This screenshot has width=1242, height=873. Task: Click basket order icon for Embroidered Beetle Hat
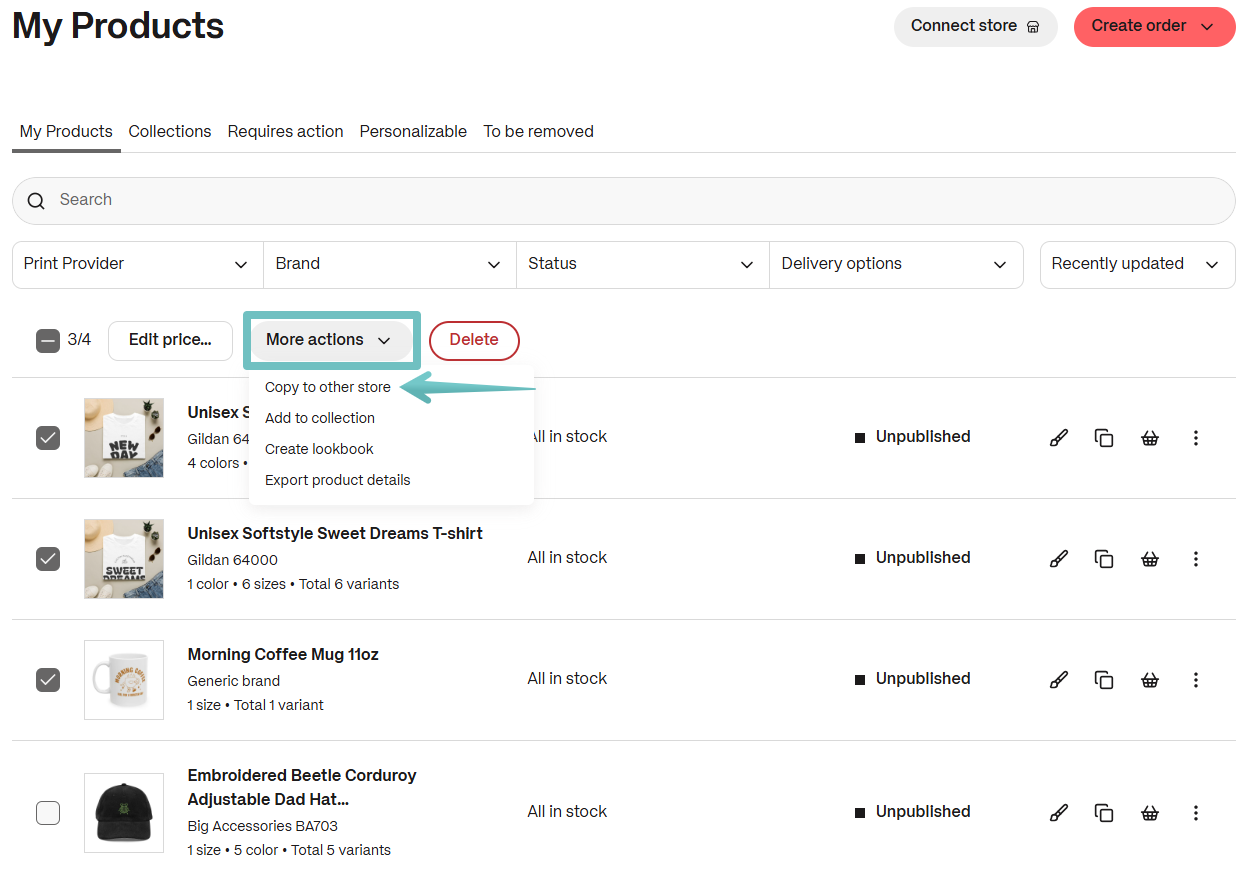[x=1150, y=813]
